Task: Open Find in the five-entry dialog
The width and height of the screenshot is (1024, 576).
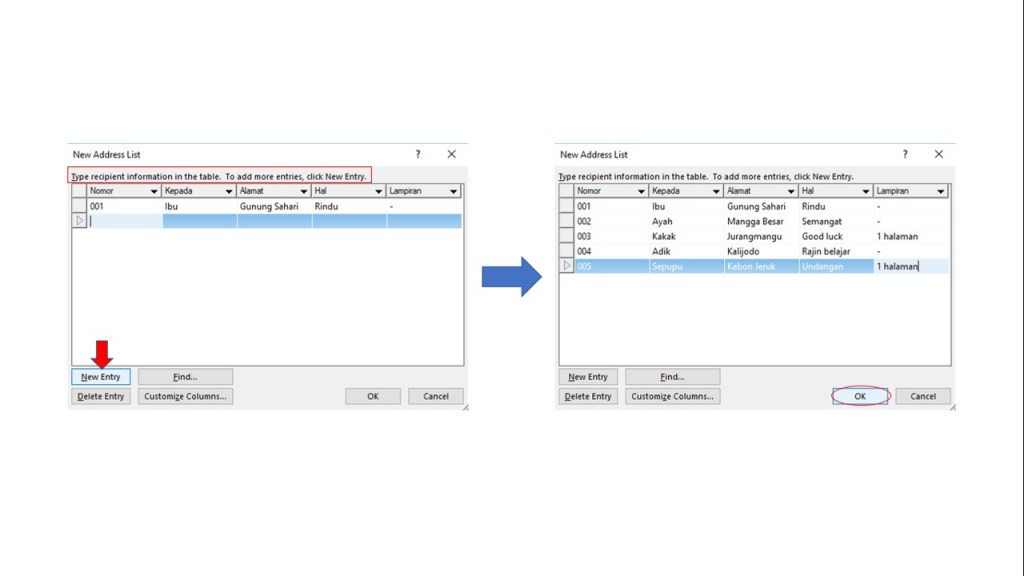Action: (x=672, y=377)
